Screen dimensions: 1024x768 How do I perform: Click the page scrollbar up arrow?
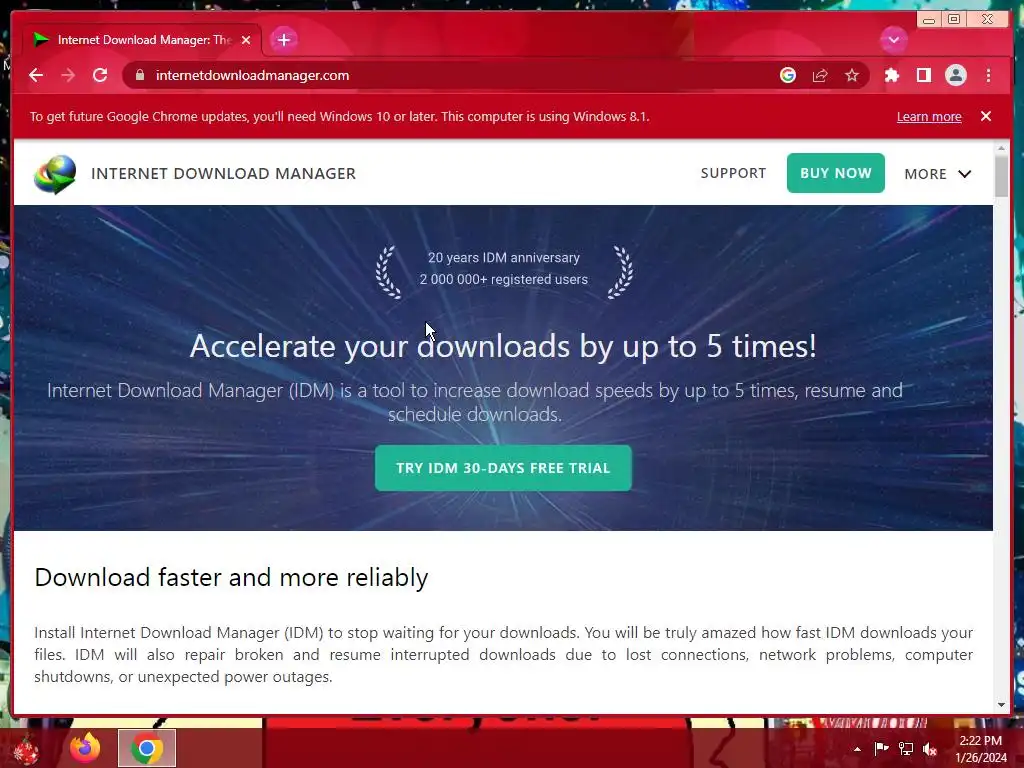coord(1001,148)
